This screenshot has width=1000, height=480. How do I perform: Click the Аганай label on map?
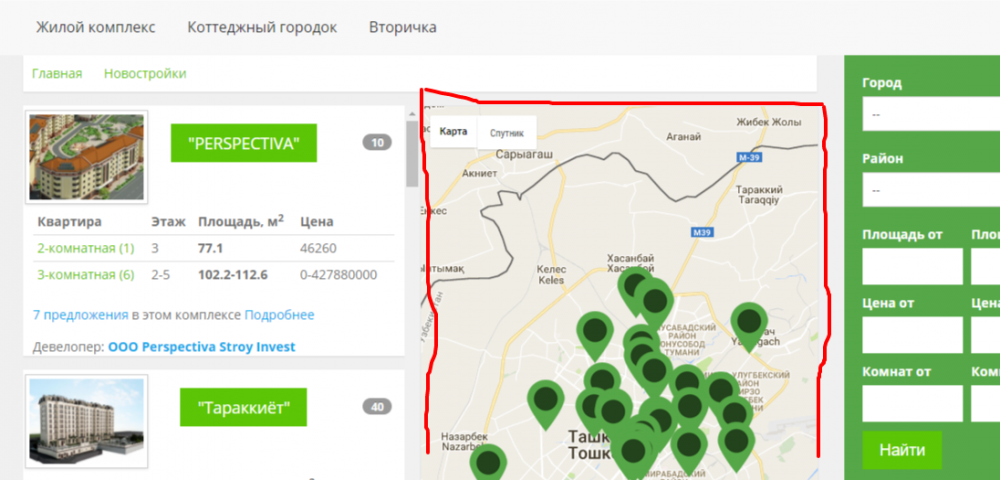(684, 136)
